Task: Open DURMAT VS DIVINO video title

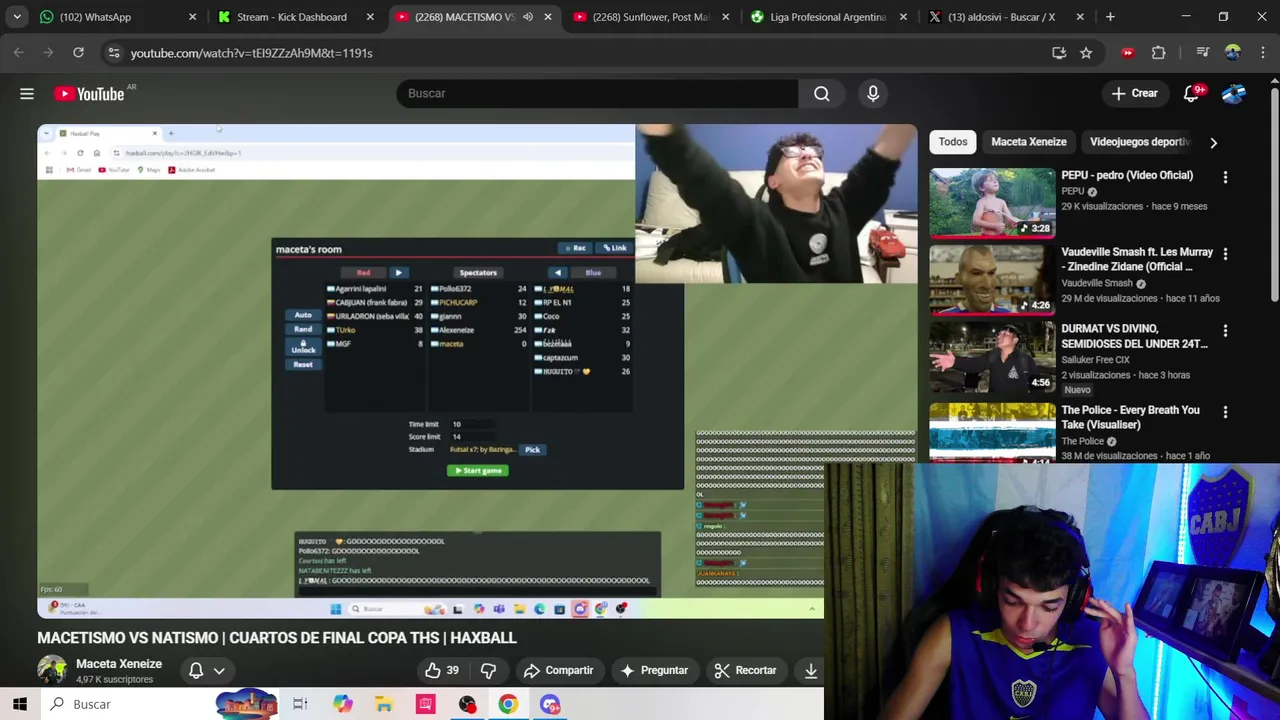Action: (1134, 336)
